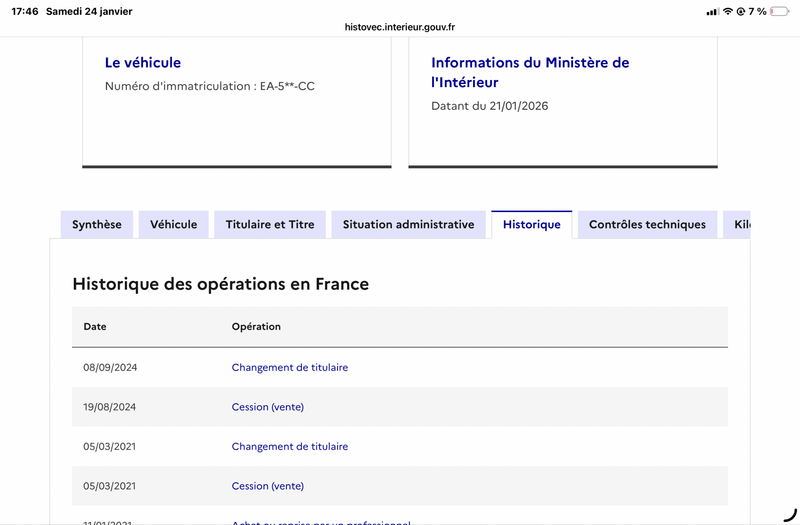Screen dimensions: 800x525
Task: Open Changement de titulaire dated 08/09/2024
Action: tap(290, 368)
